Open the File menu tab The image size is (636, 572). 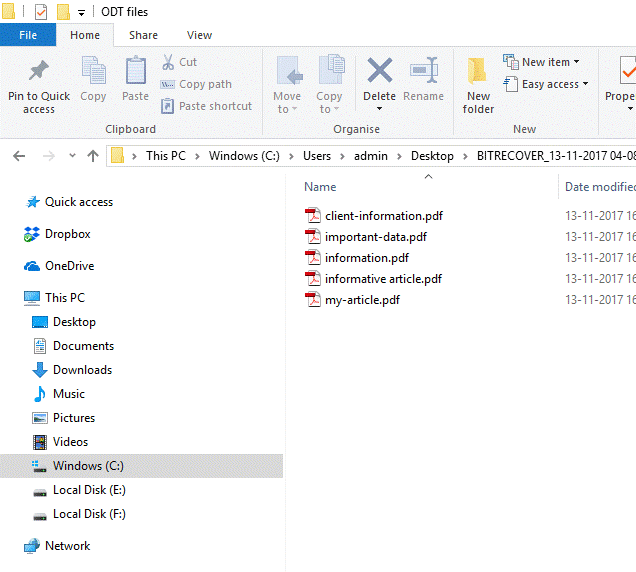click(28, 35)
